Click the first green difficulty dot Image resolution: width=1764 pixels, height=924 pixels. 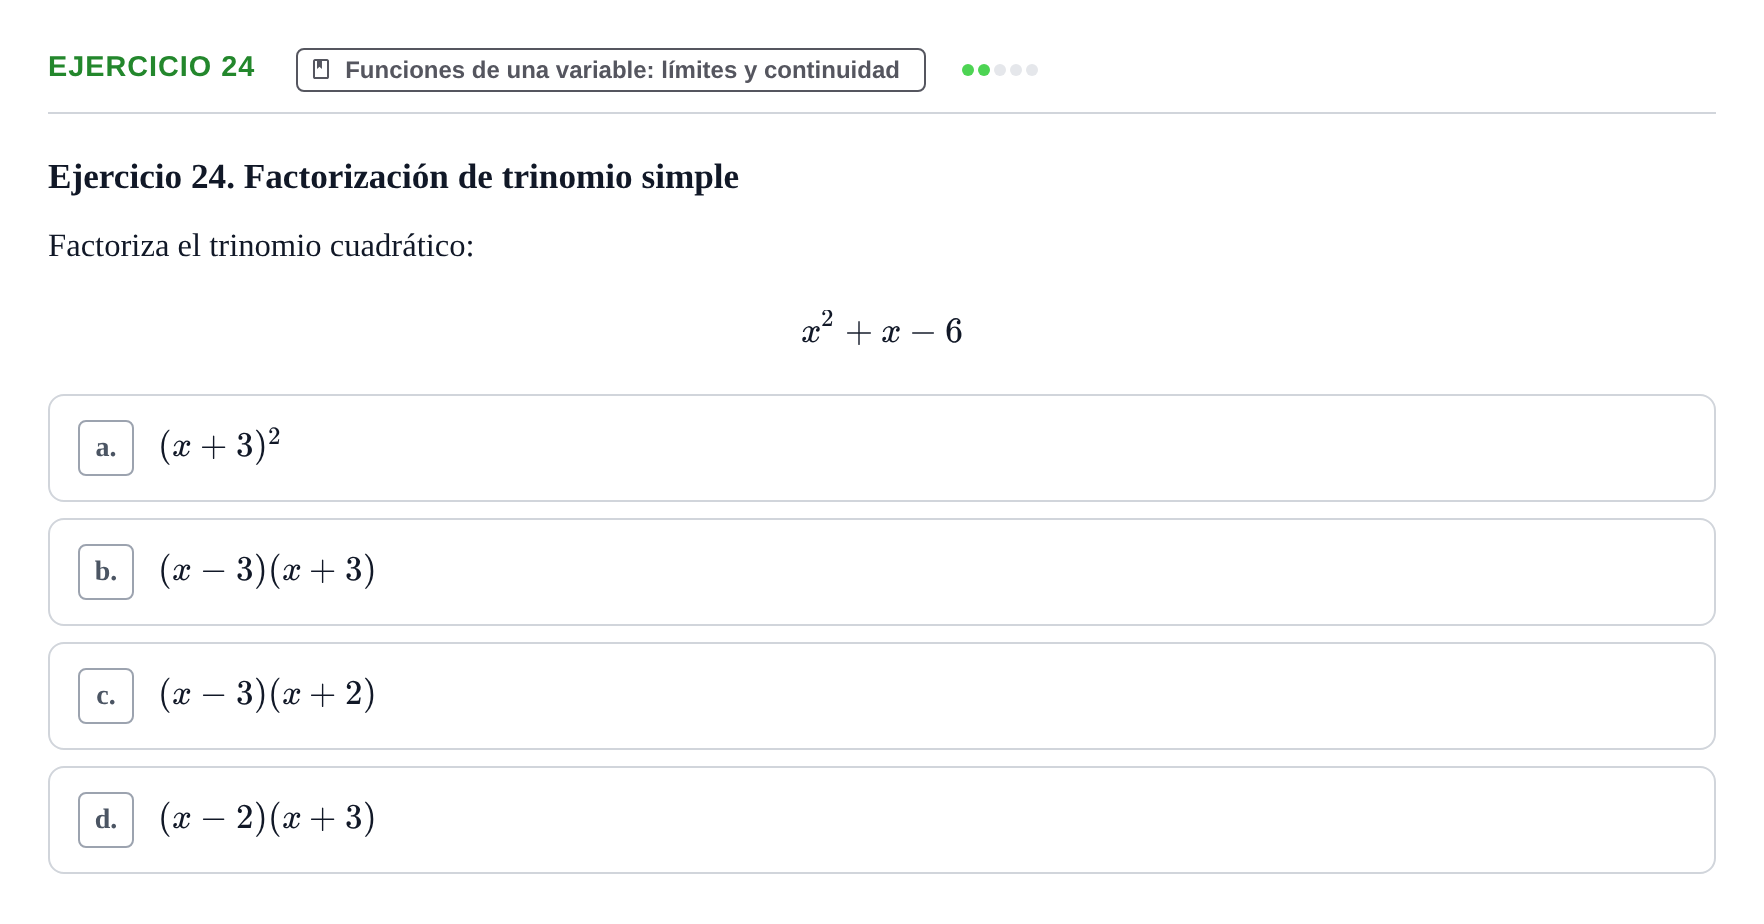pos(968,70)
